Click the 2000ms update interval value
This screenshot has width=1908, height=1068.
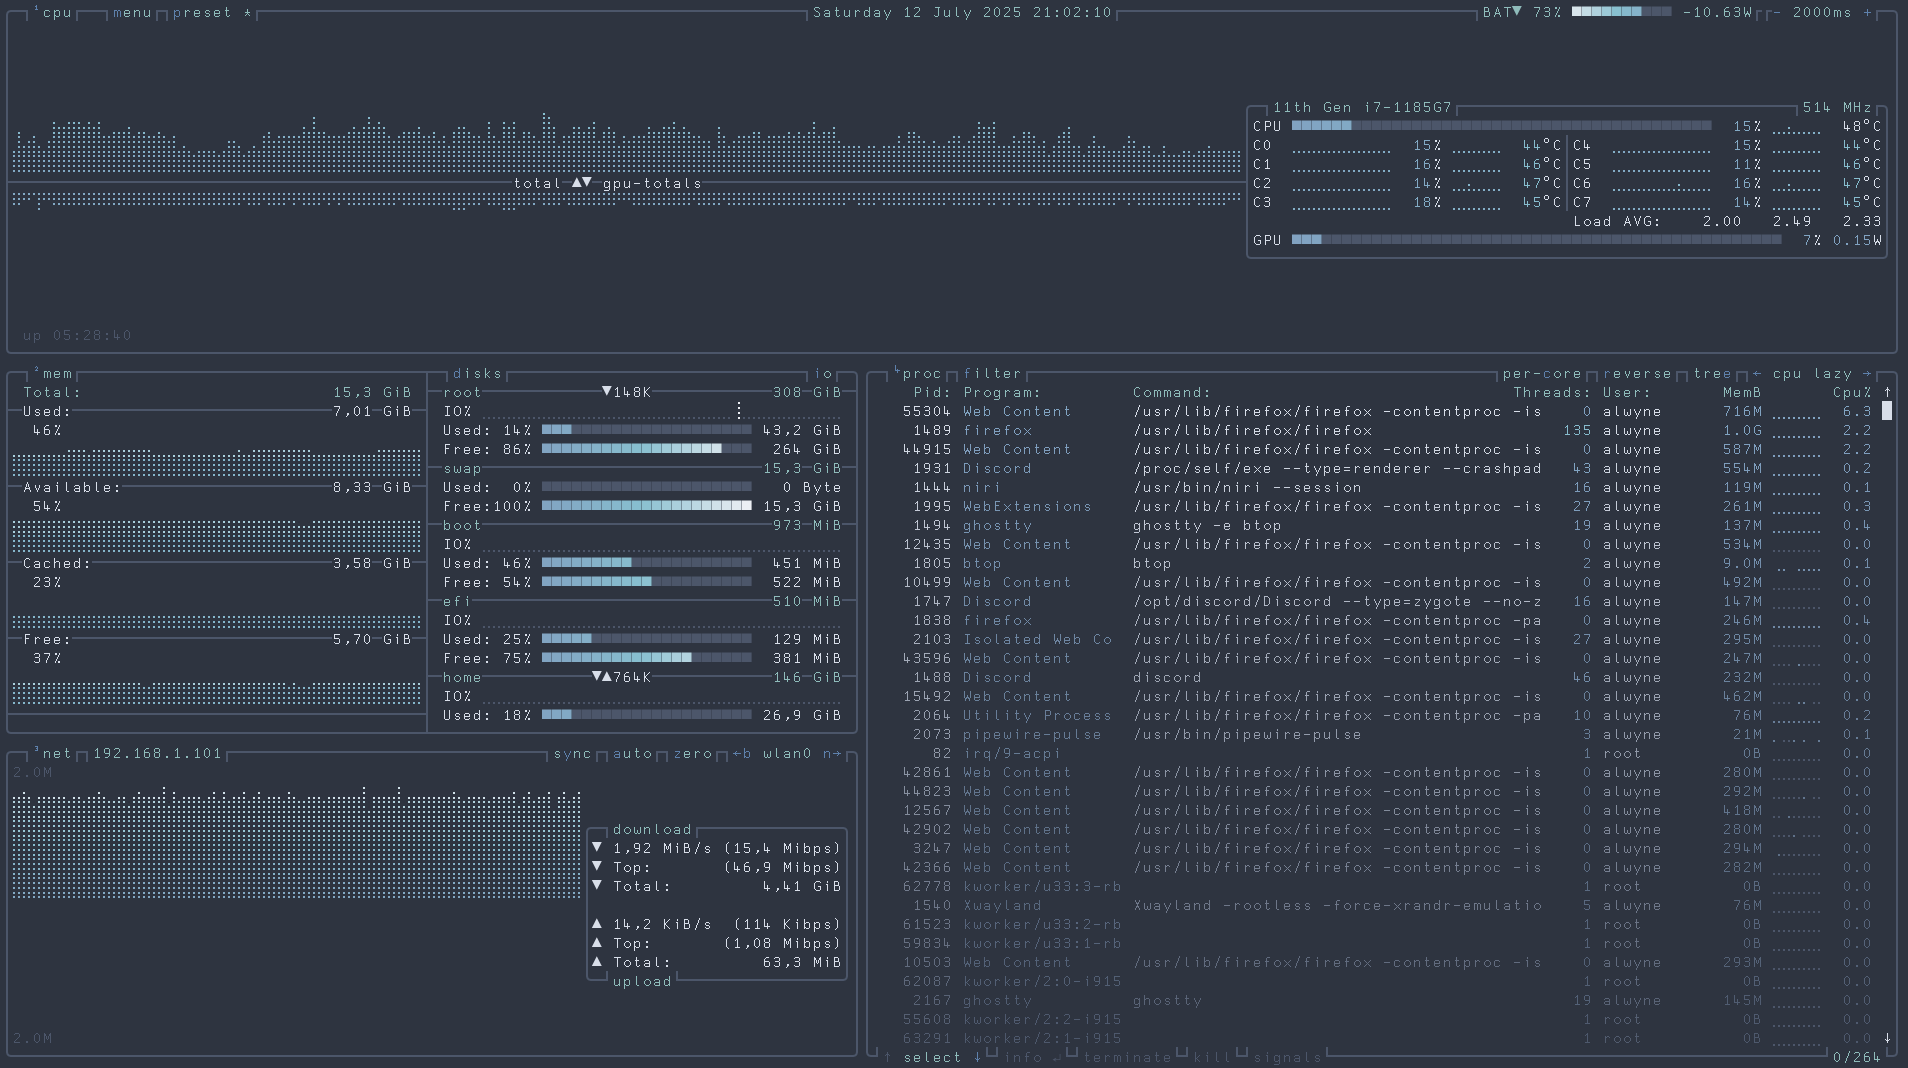pyautogui.click(x=1822, y=13)
